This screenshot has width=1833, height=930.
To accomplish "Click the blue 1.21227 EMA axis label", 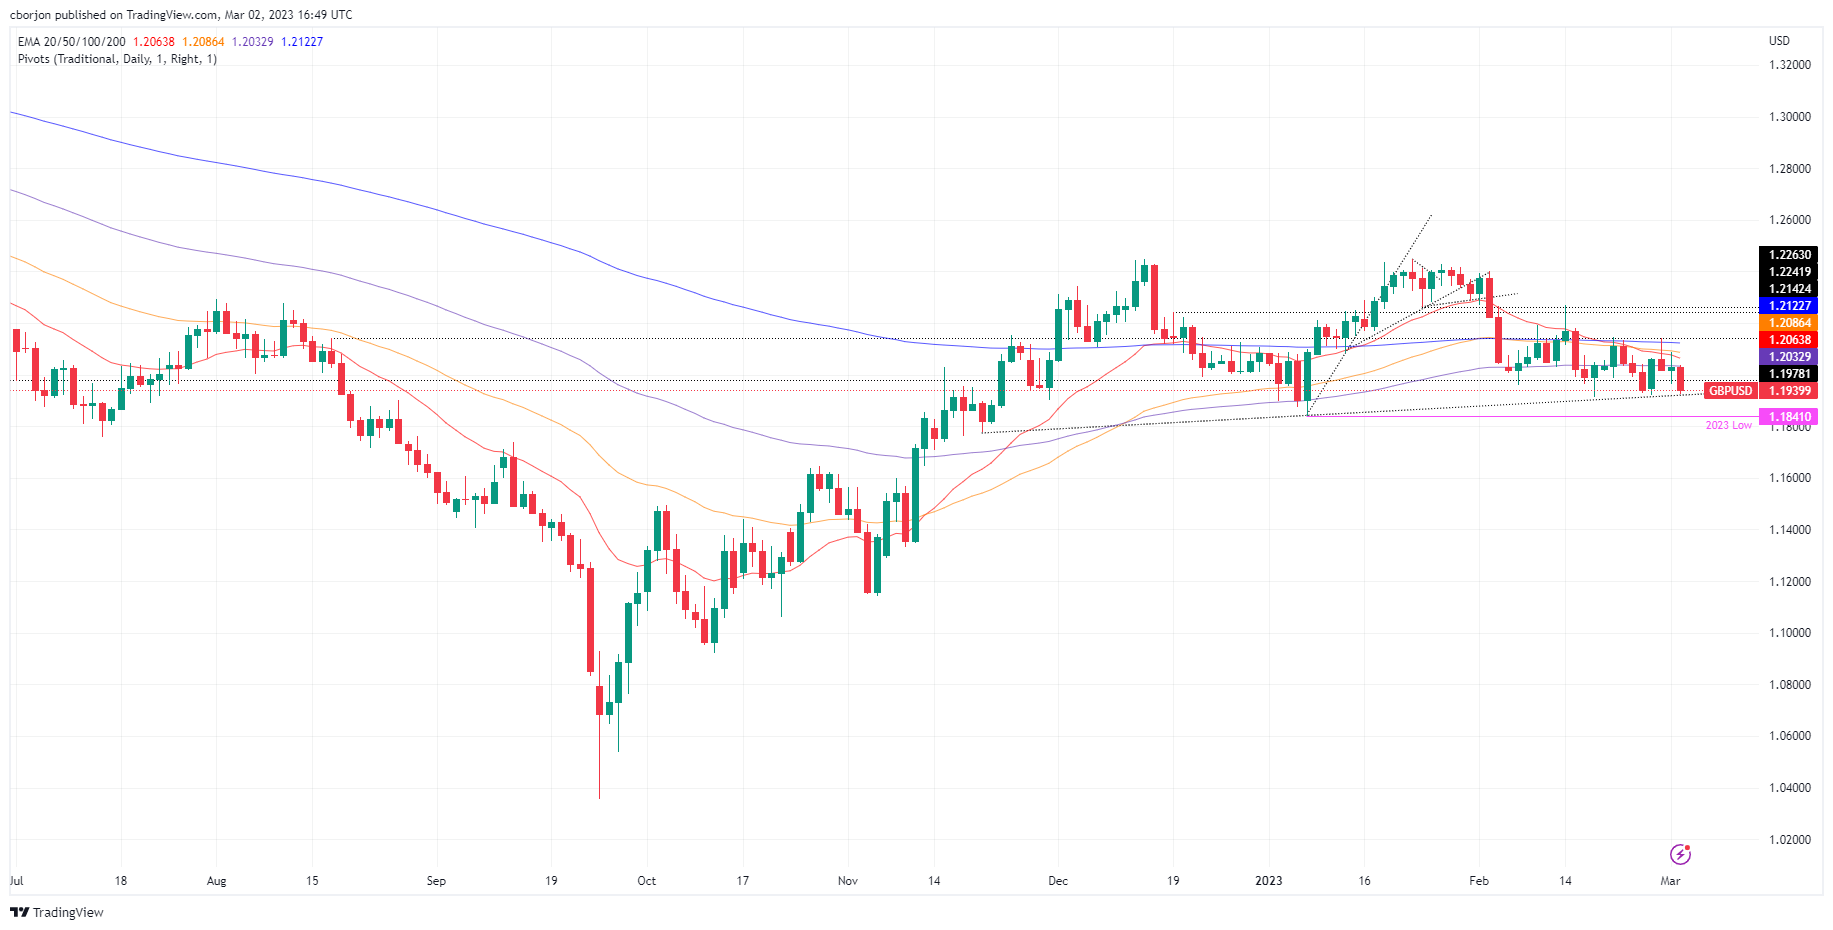I will click(x=1789, y=306).
